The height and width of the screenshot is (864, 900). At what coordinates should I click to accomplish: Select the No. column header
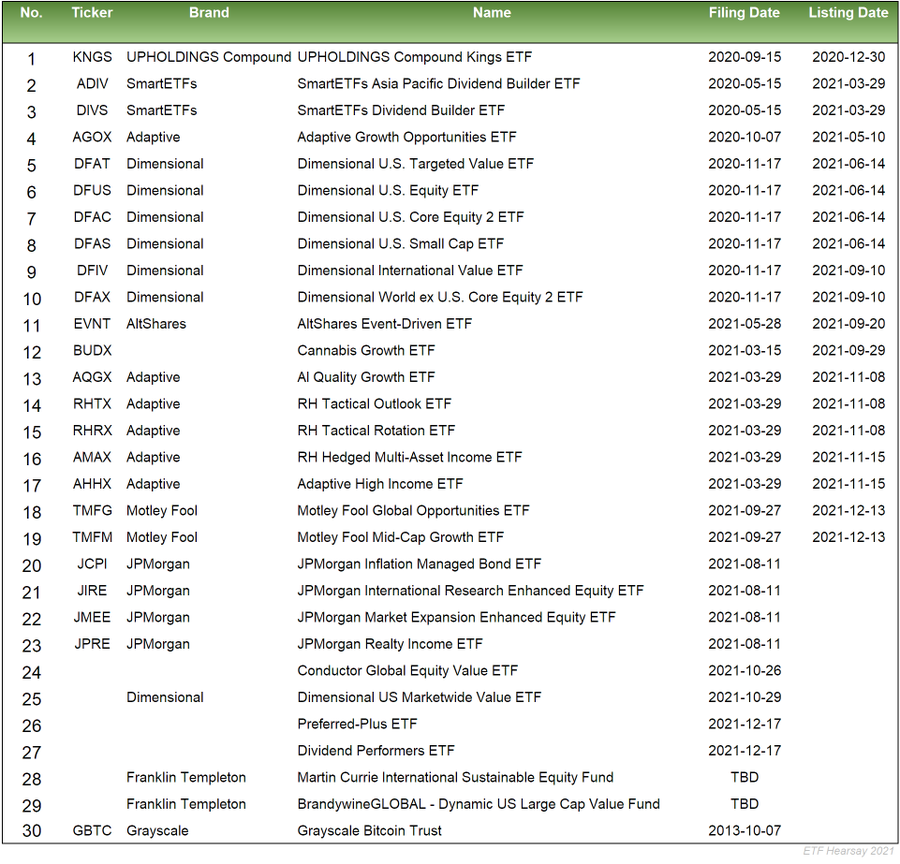31,13
